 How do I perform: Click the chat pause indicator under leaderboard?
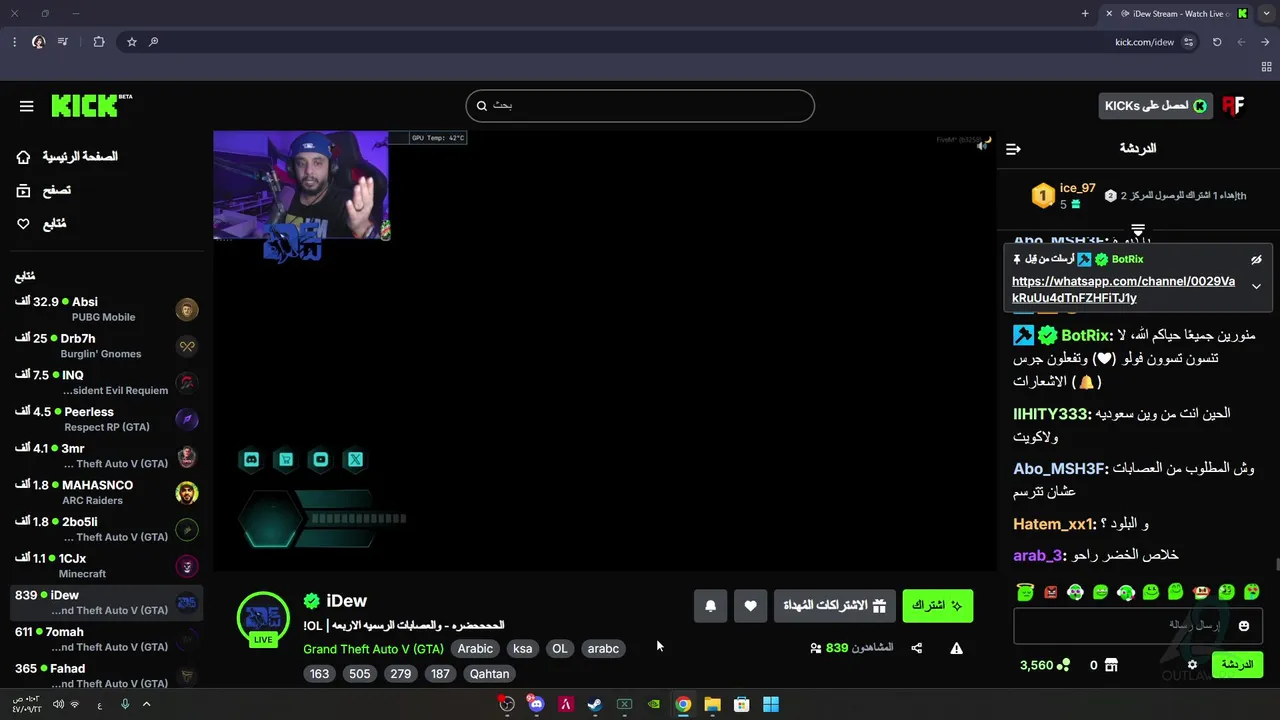pos(1137,231)
